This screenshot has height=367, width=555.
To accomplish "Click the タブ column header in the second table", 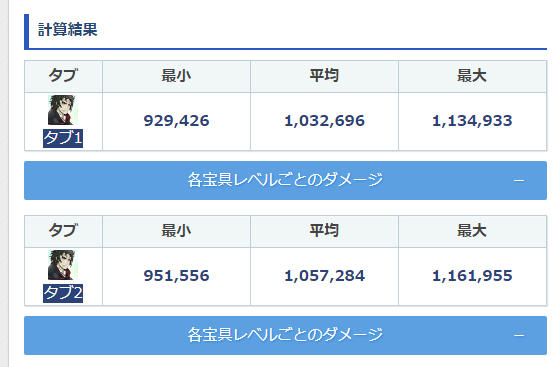I will coord(63,231).
